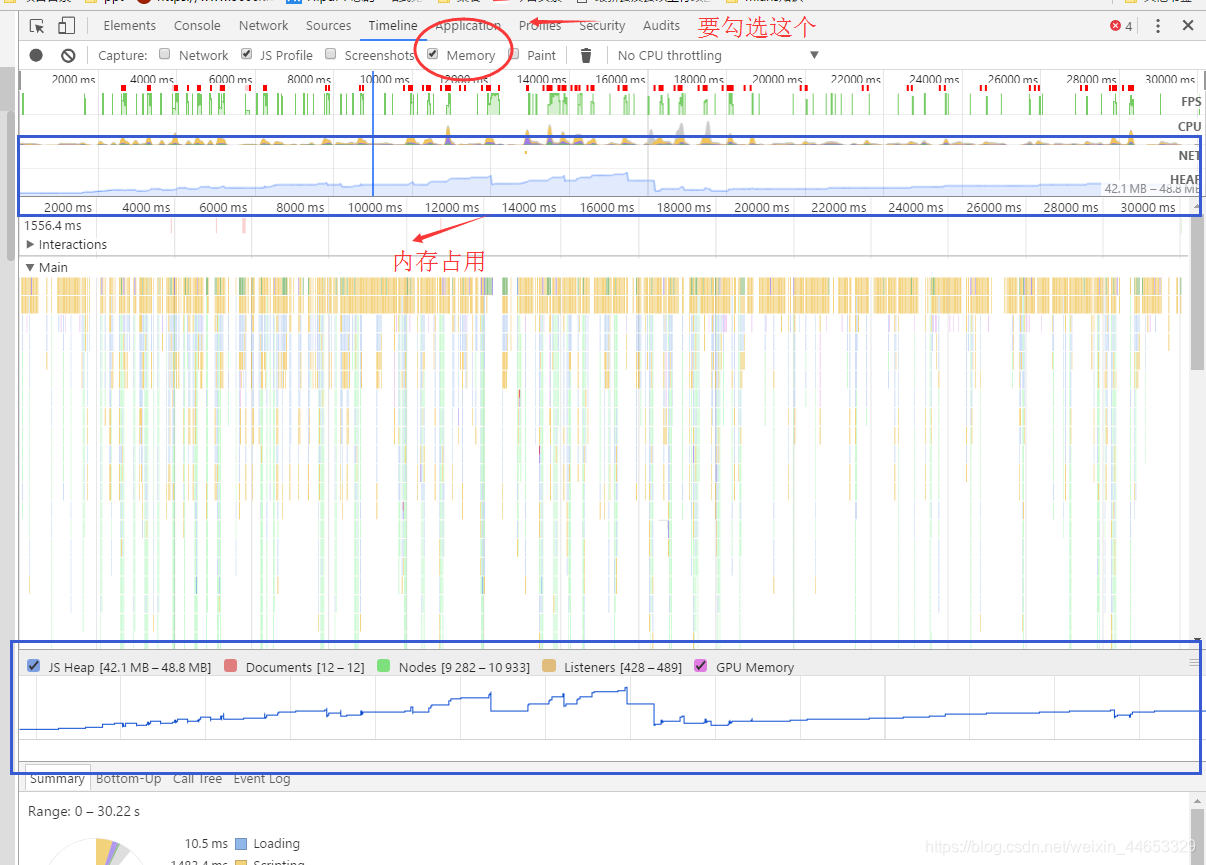This screenshot has width=1206, height=865.
Task: Click the CPU overview row label
Action: [1190, 127]
